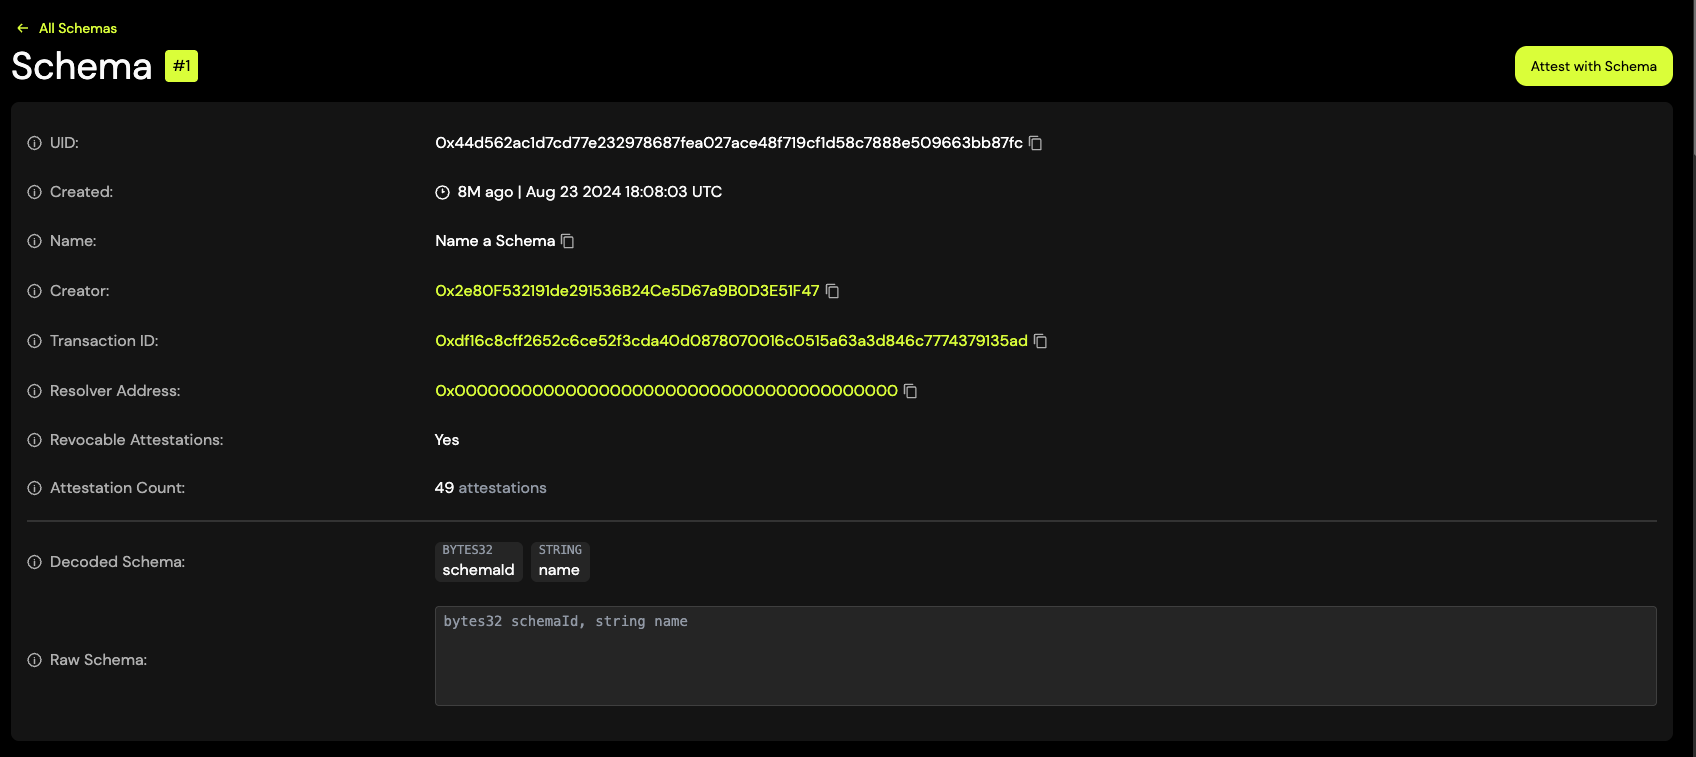Image resolution: width=1696 pixels, height=757 pixels.
Task: Click the info icon next to UID
Action: (x=34, y=143)
